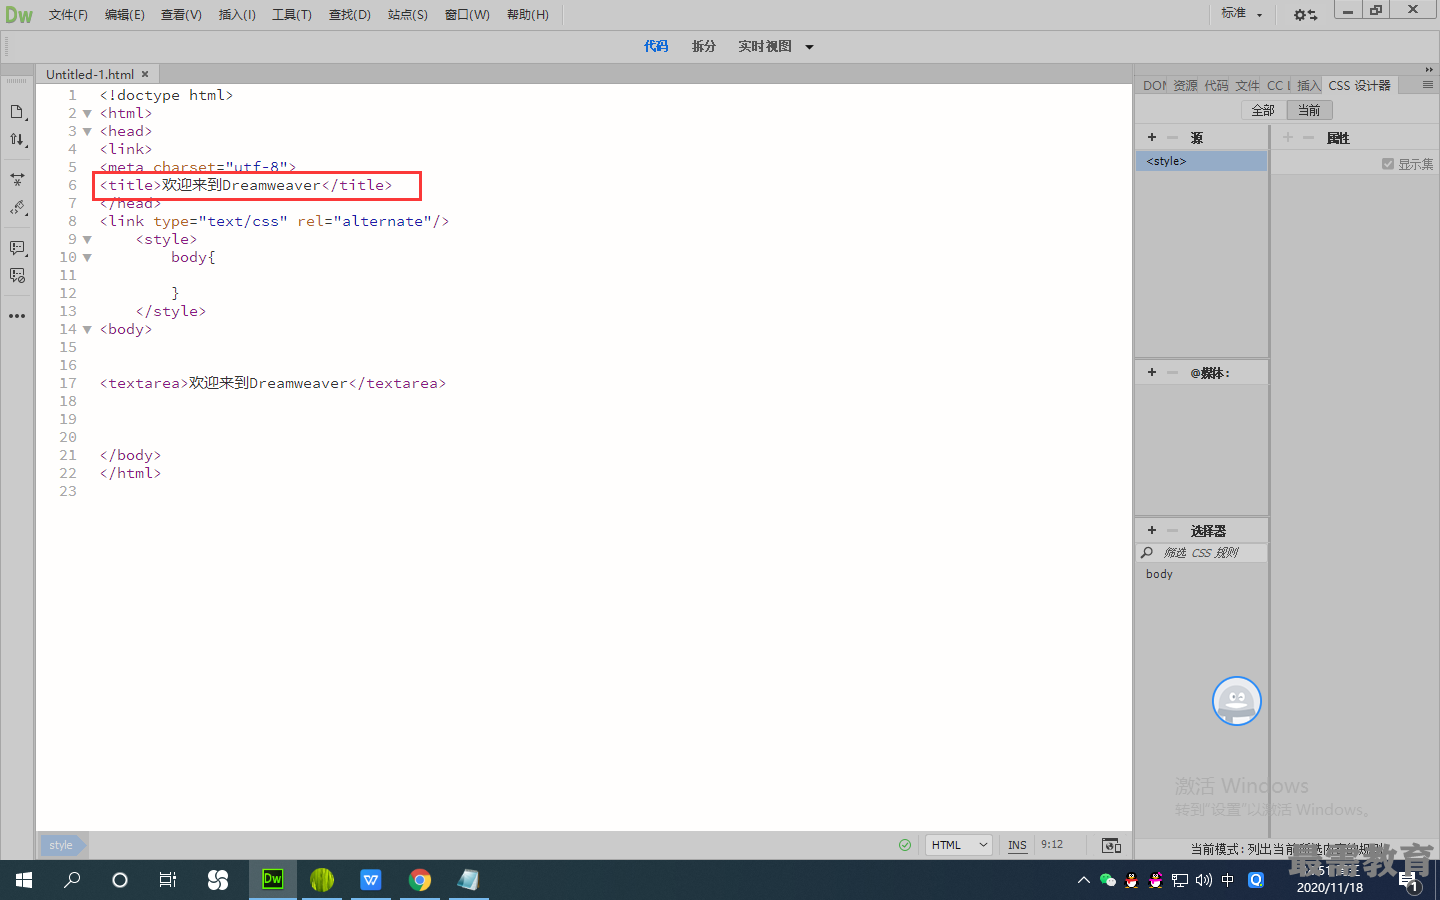Select the style tag in the bottom breadcrumb

click(x=62, y=846)
